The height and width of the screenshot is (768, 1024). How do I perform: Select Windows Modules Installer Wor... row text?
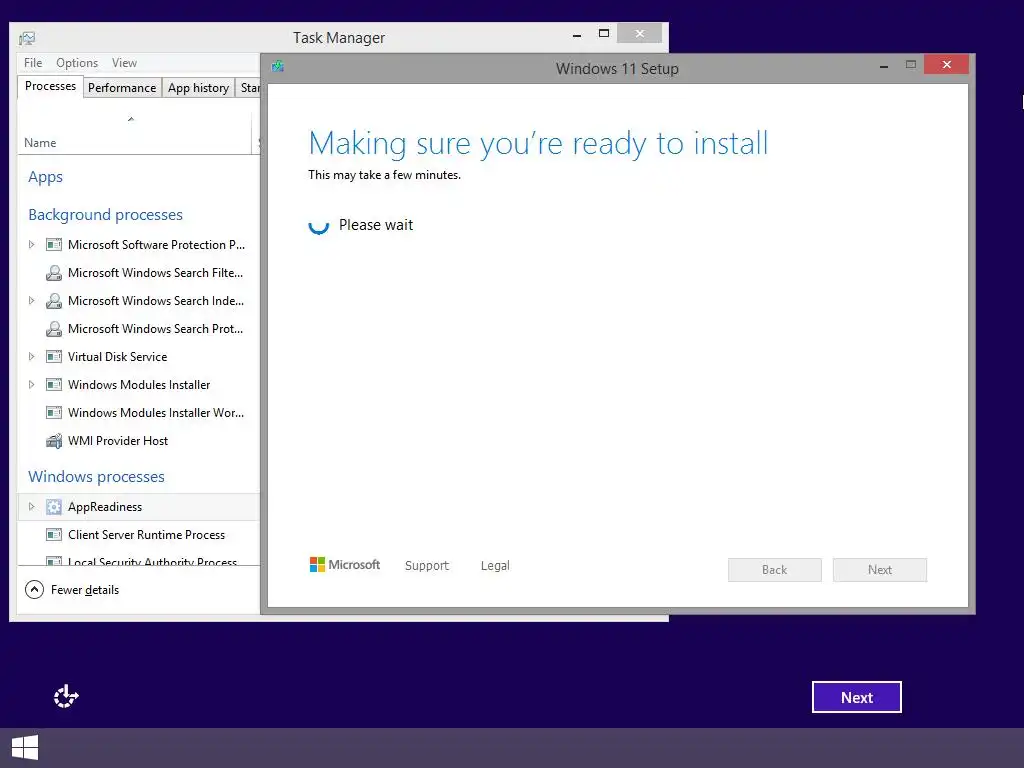[x=155, y=413]
